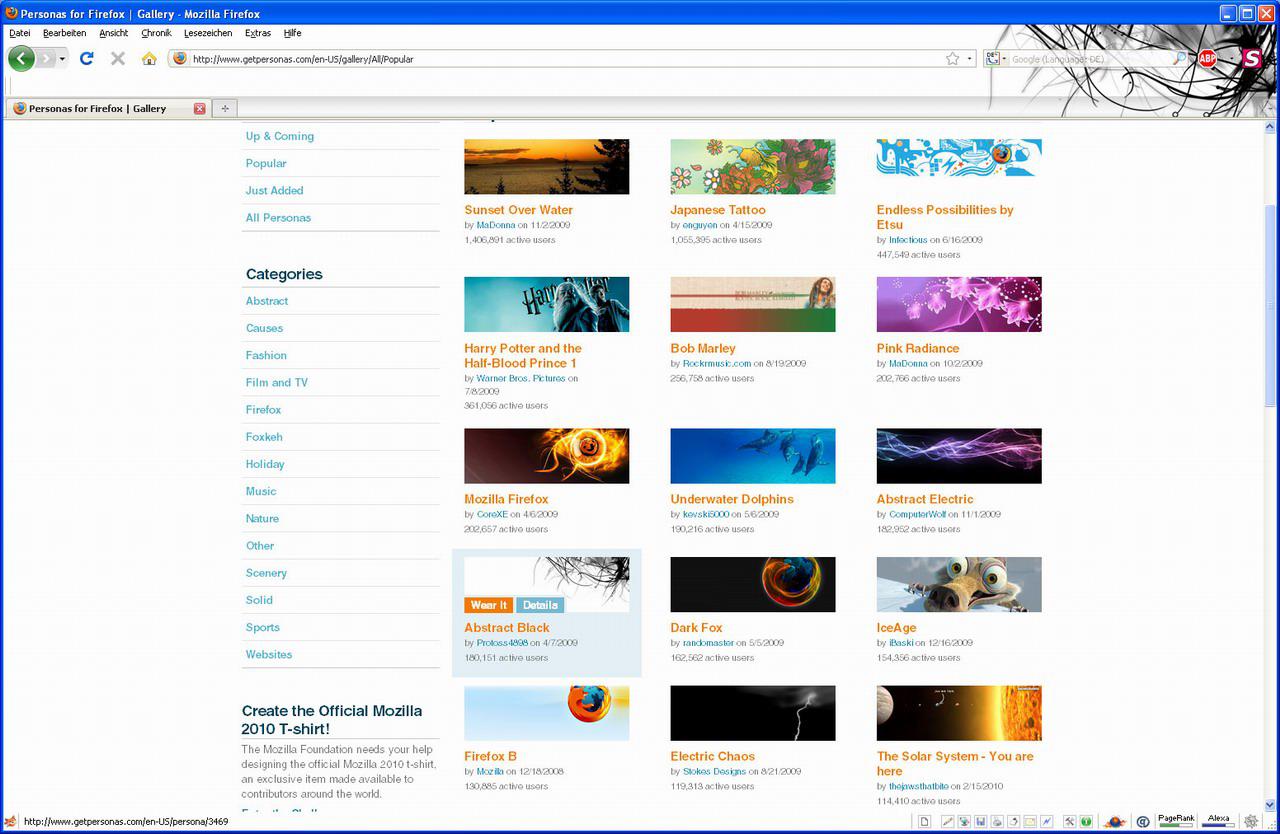Click the Underwater Dolphins thumbnail

point(753,456)
